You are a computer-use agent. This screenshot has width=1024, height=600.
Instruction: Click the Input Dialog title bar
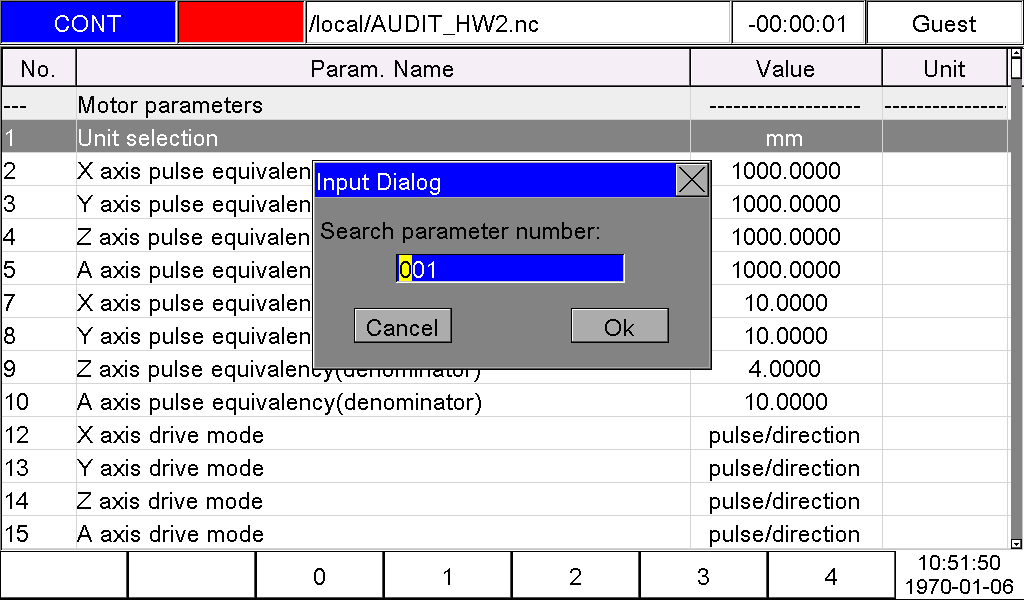point(494,181)
